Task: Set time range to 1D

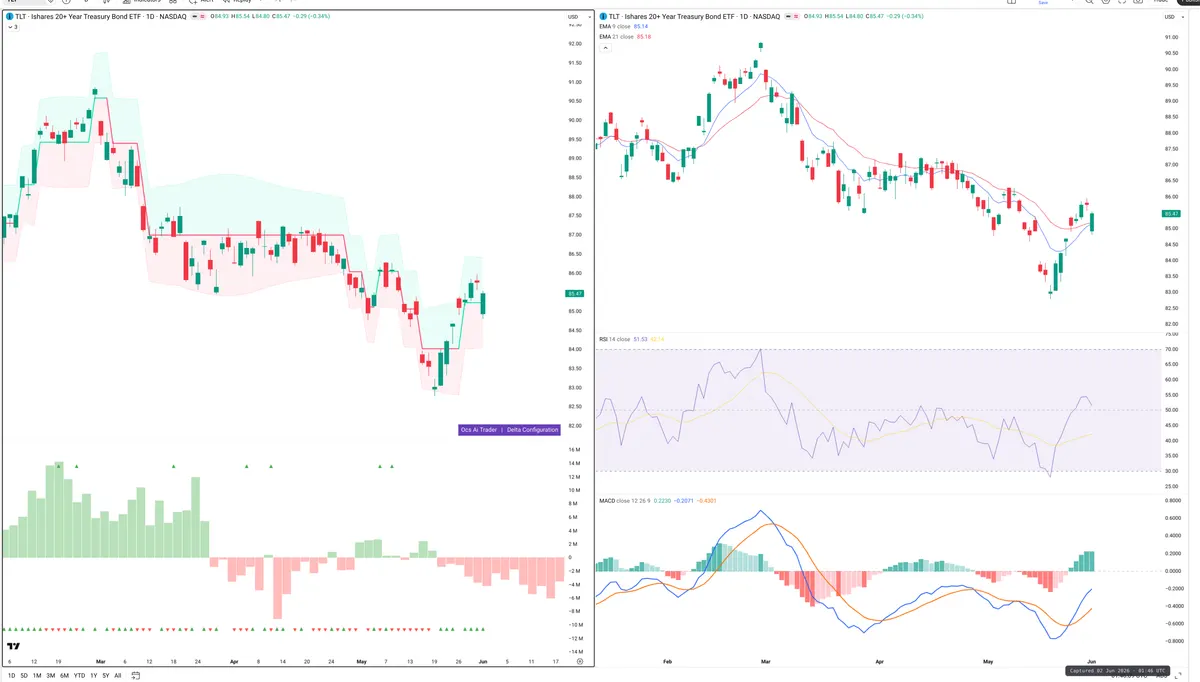Action: (11, 675)
